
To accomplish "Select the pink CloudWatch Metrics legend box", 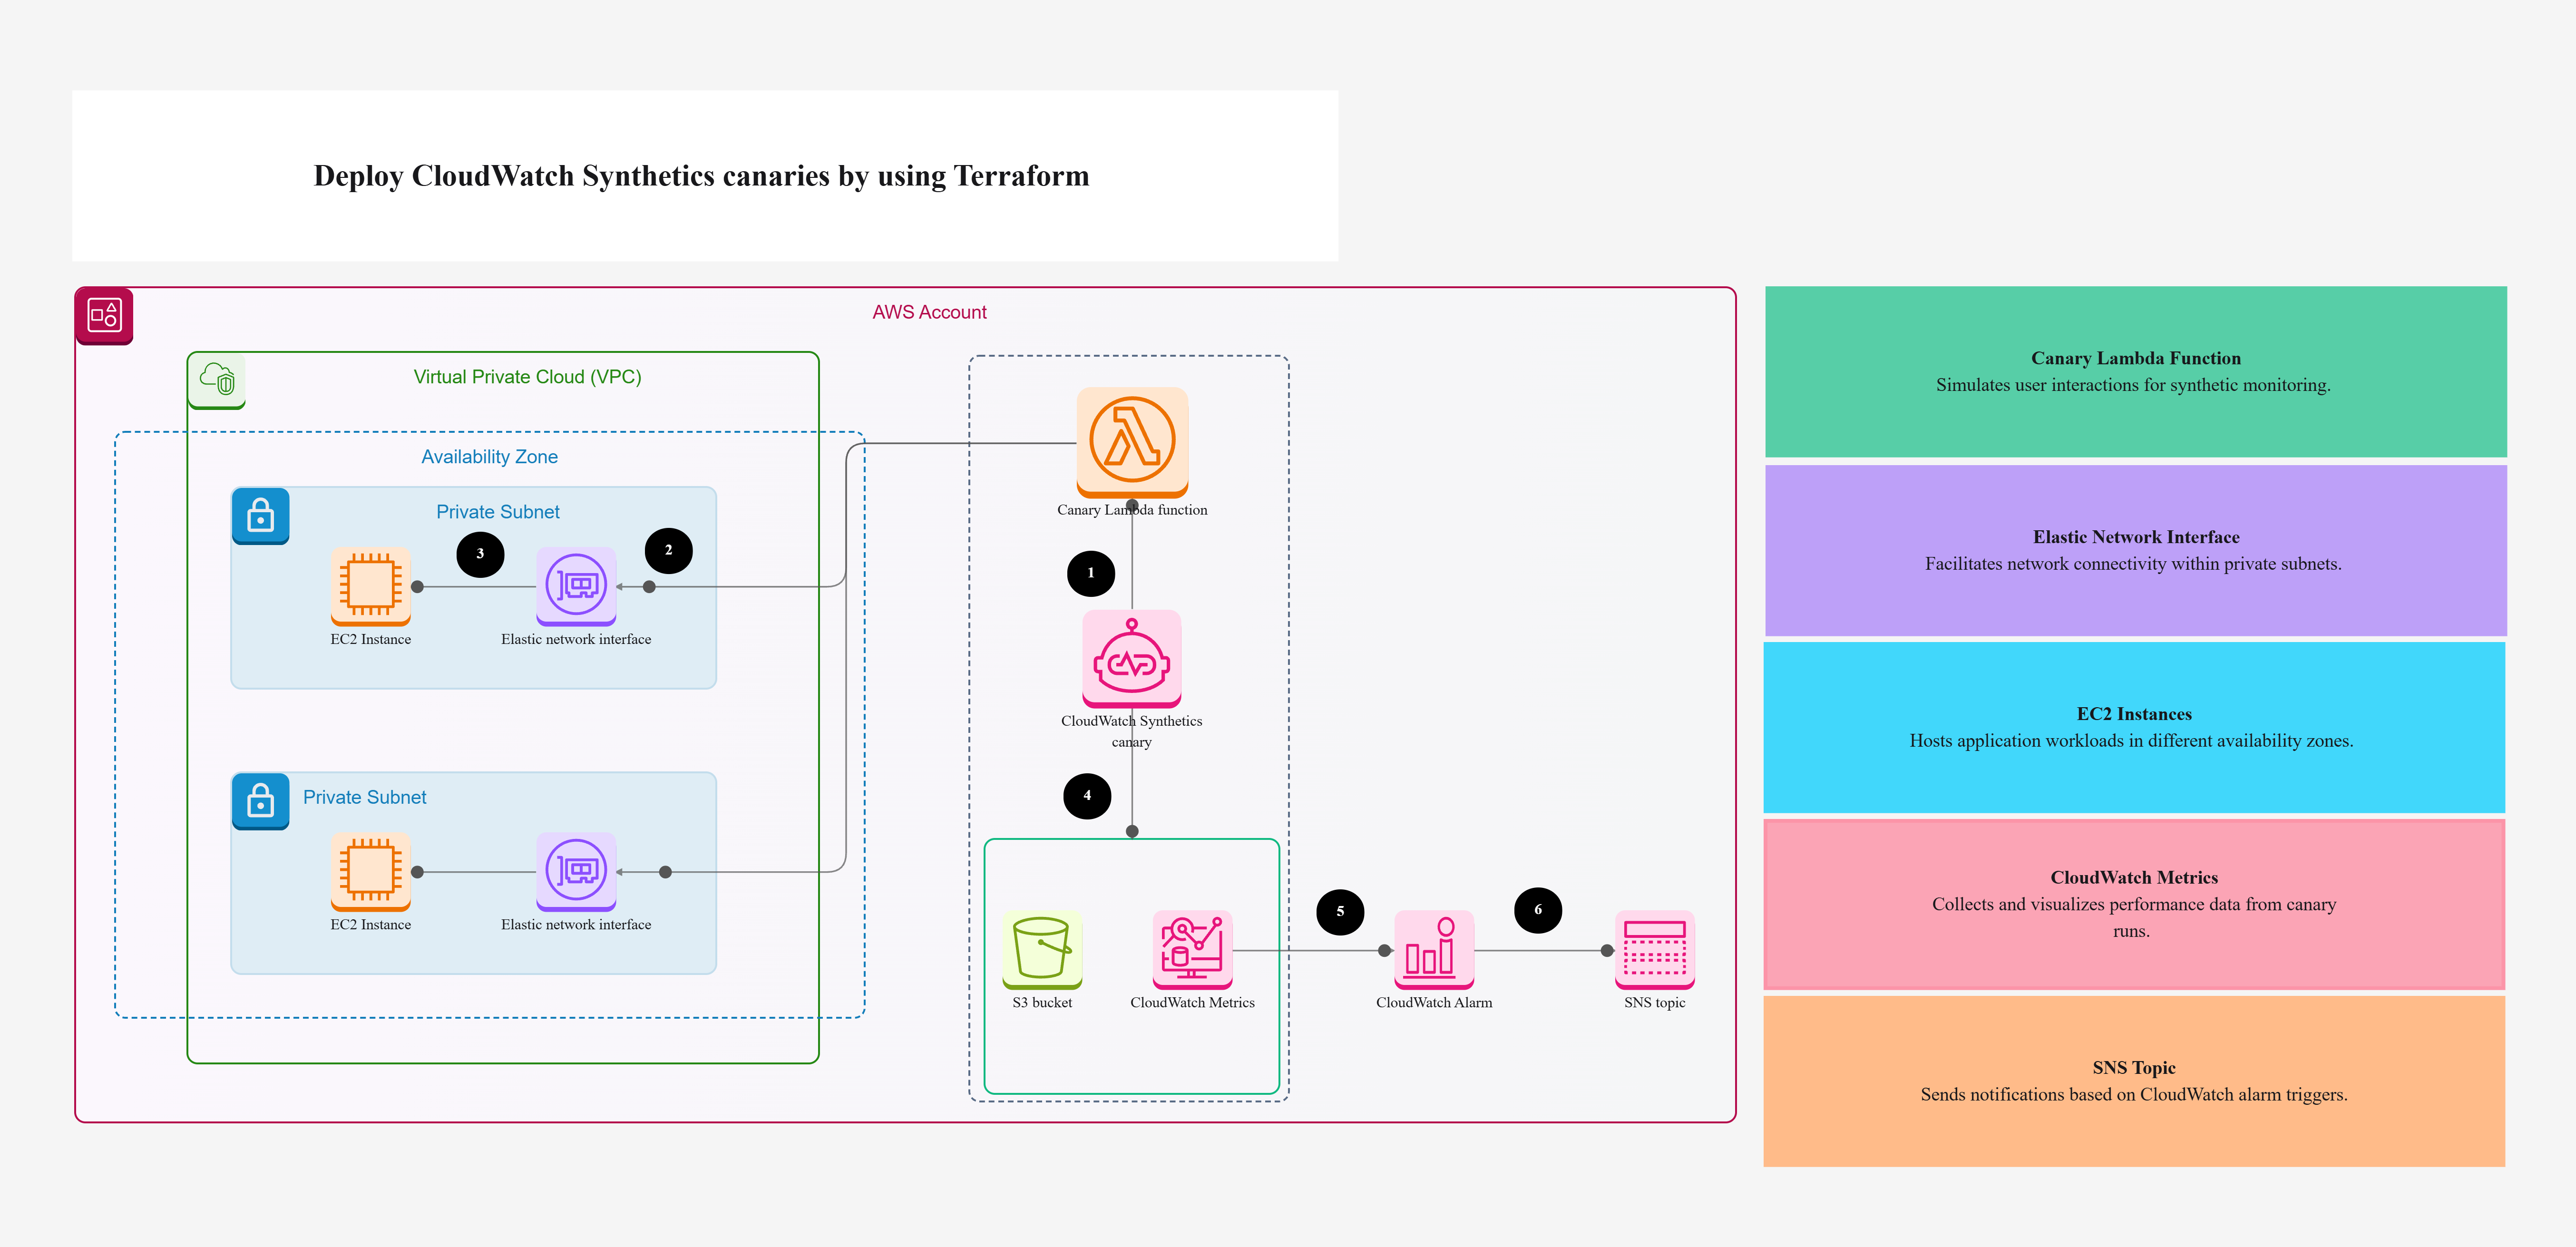I will click(x=2134, y=904).
